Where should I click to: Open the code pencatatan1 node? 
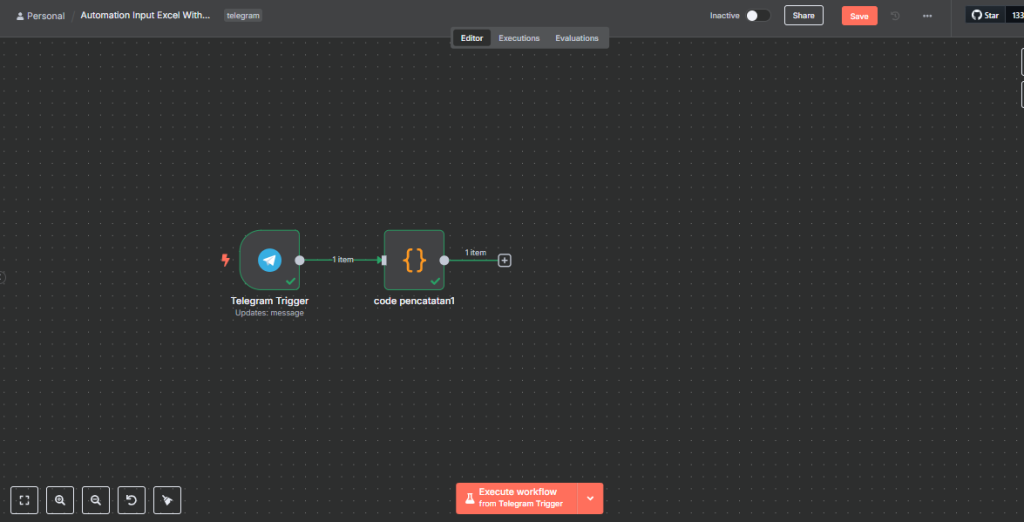414,260
